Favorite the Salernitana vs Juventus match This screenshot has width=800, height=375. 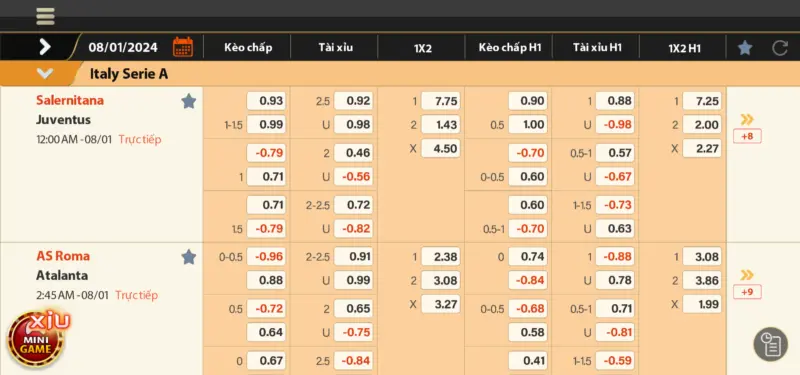pyautogui.click(x=189, y=101)
